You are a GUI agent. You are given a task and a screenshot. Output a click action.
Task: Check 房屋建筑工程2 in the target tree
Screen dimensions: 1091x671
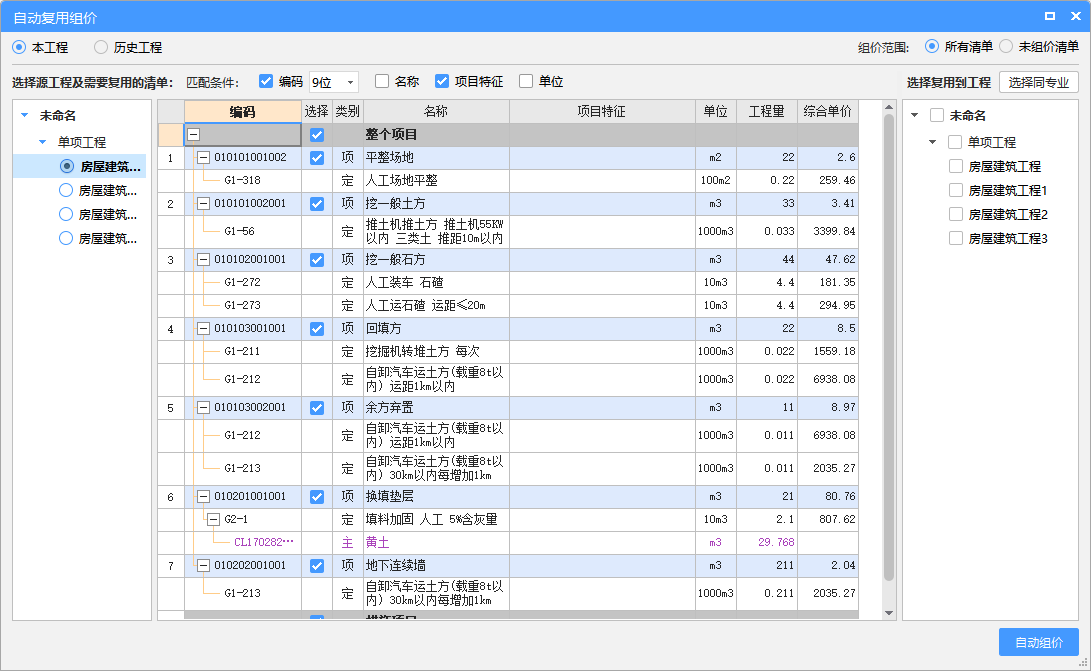(956, 214)
